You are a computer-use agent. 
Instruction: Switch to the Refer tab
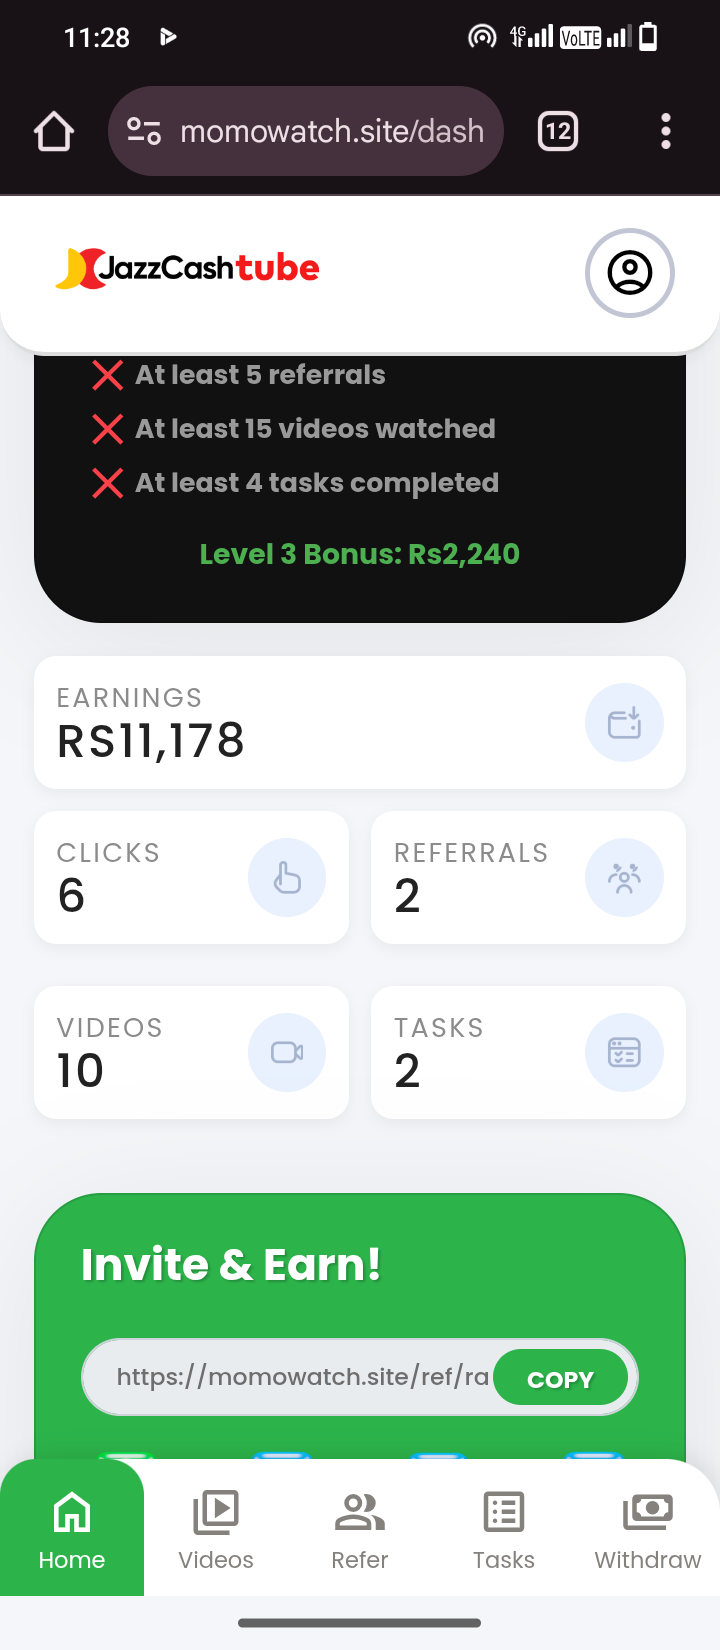coord(360,1528)
